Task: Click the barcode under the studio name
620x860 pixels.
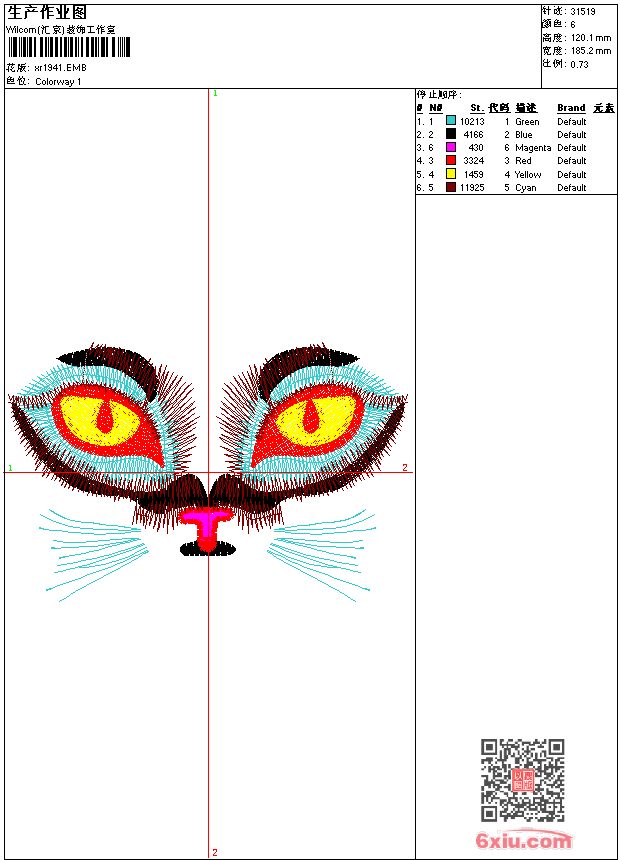Action: click(69, 47)
